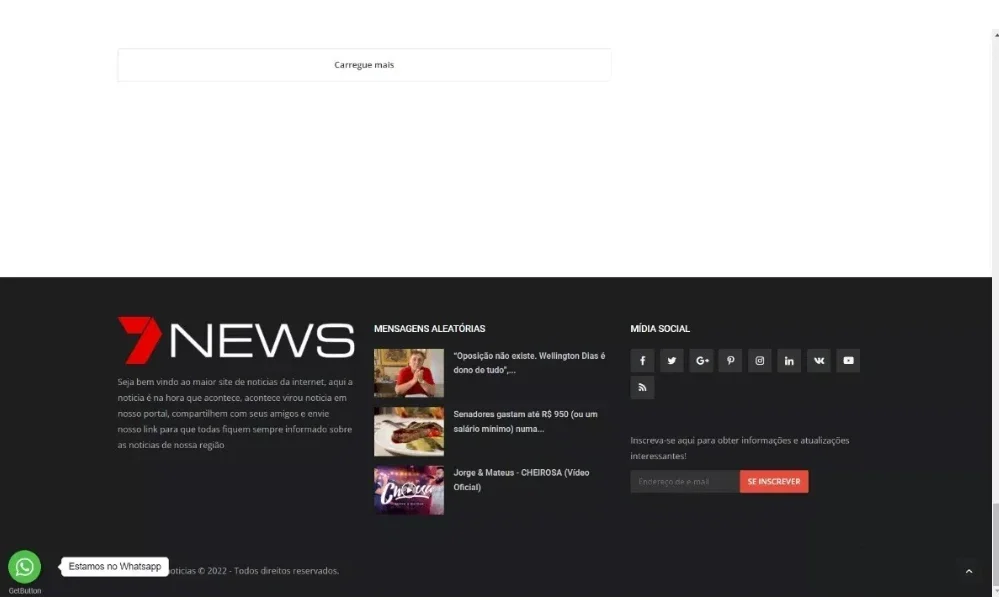Click the Carregue mais button
The width and height of the screenshot is (999, 600).
(364, 64)
